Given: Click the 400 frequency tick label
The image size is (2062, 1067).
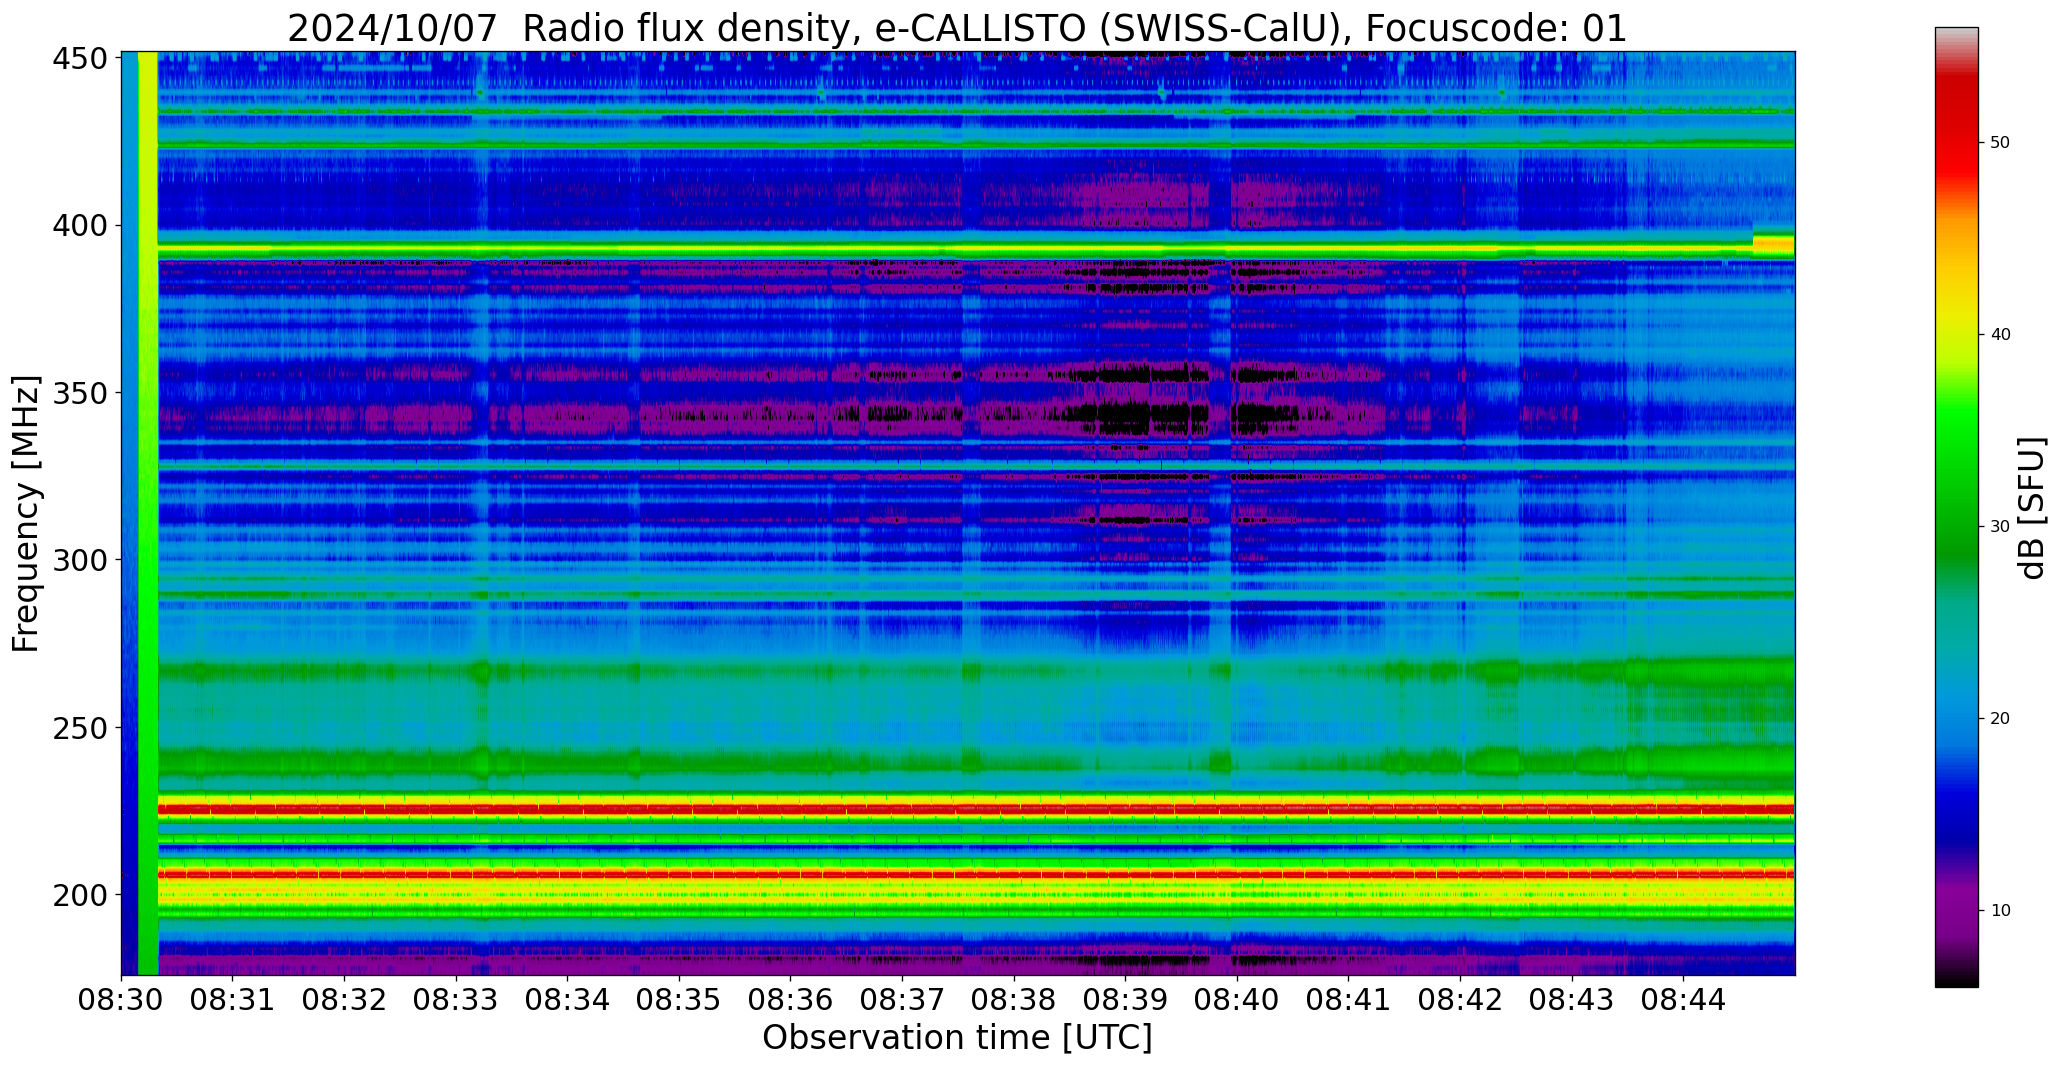Looking at the screenshot, I should pos(80,226).
